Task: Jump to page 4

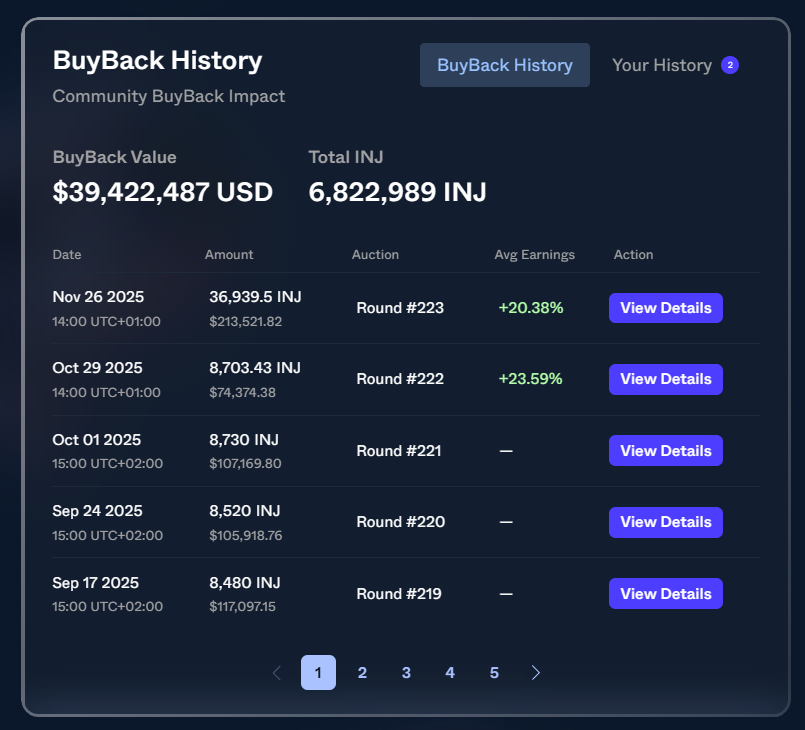Action: click(450, 672)
